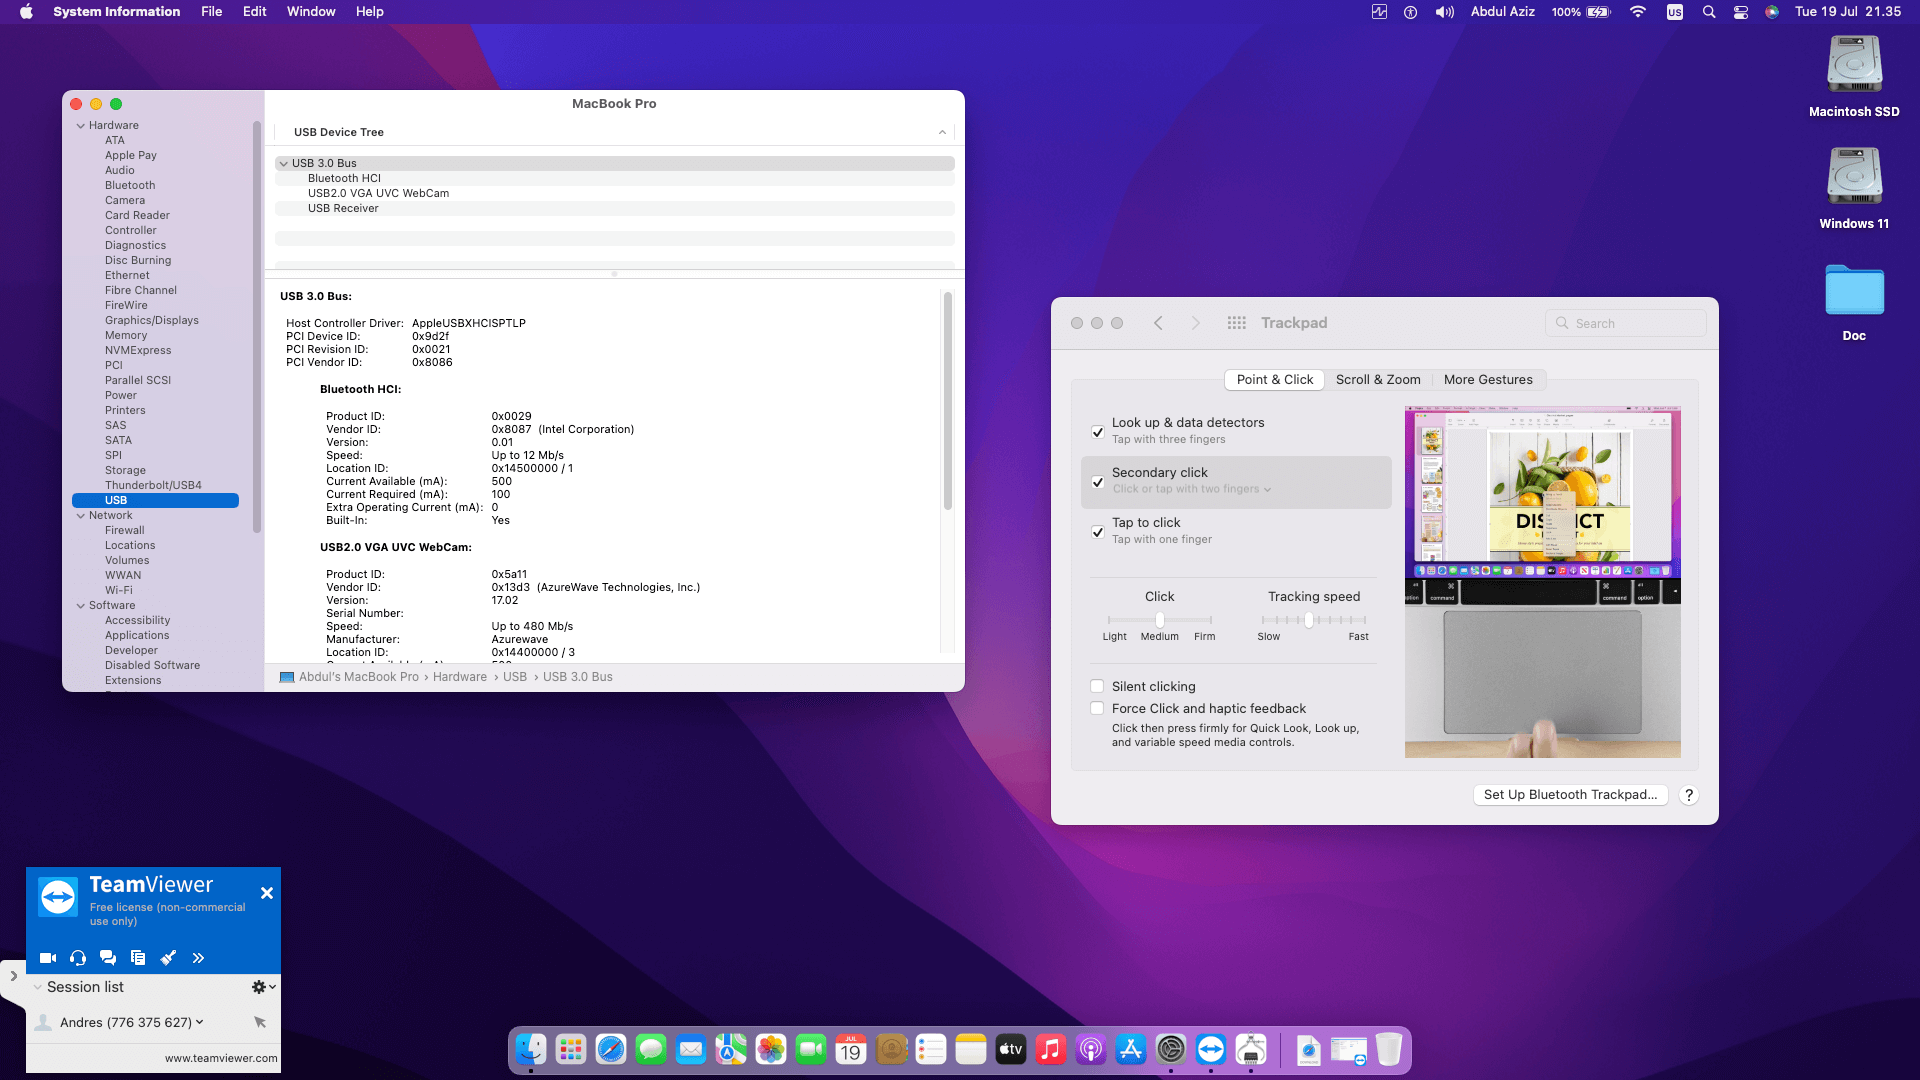The image size is (1920, 1080).
Task: Click Set Up Bluetooth Trackpad button
Action: (x=1570, y=795)
